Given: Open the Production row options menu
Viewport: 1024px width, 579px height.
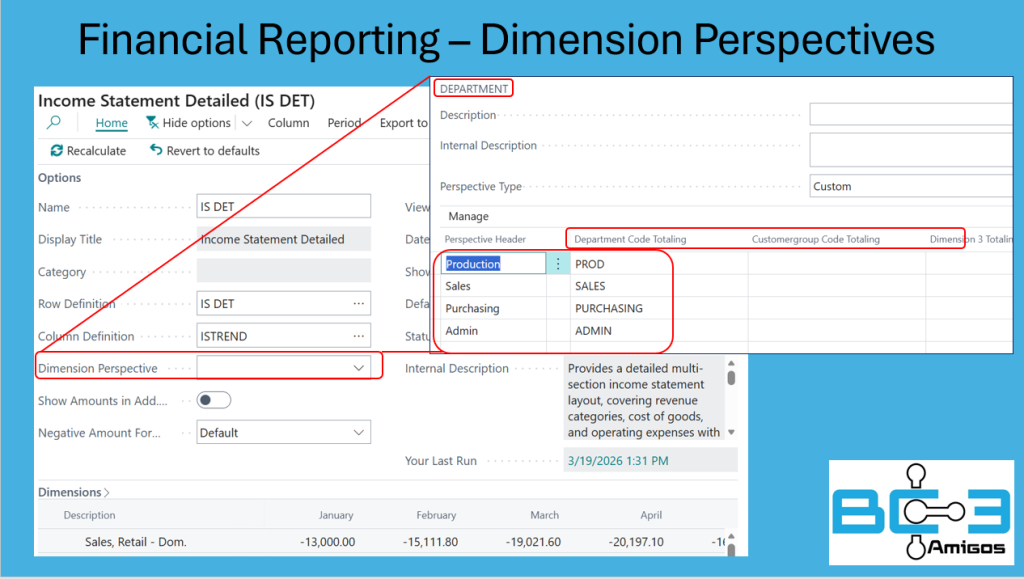Looking at the screenshot, I should point(558,264).
